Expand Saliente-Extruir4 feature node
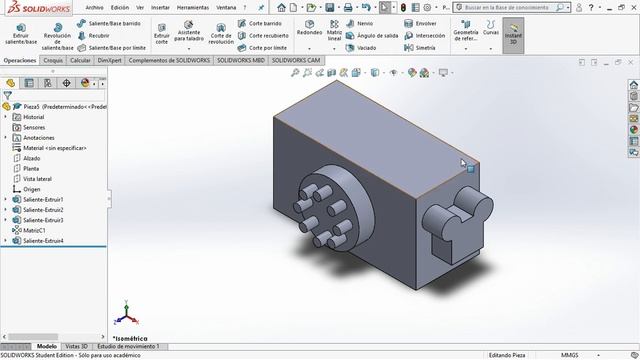The width and height of the screenshot is (640, 360). click(6, 240)
